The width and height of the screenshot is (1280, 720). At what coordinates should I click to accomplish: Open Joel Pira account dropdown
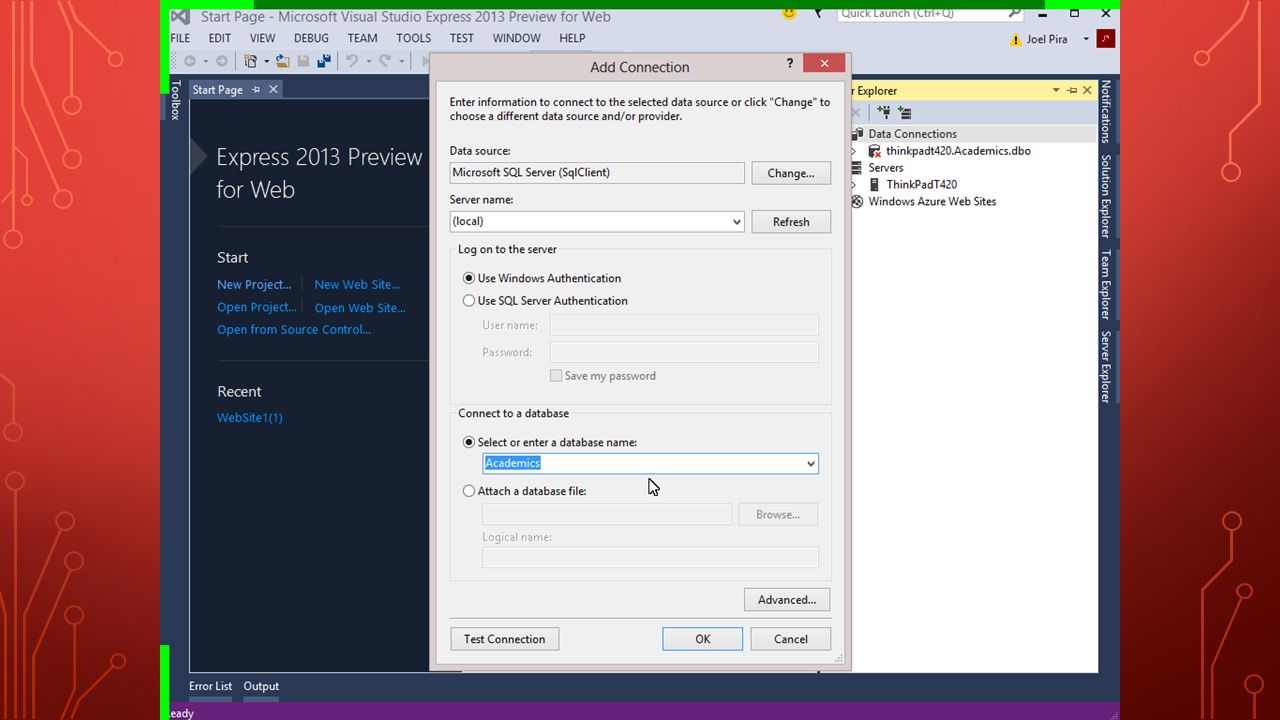click(1086, 40)
